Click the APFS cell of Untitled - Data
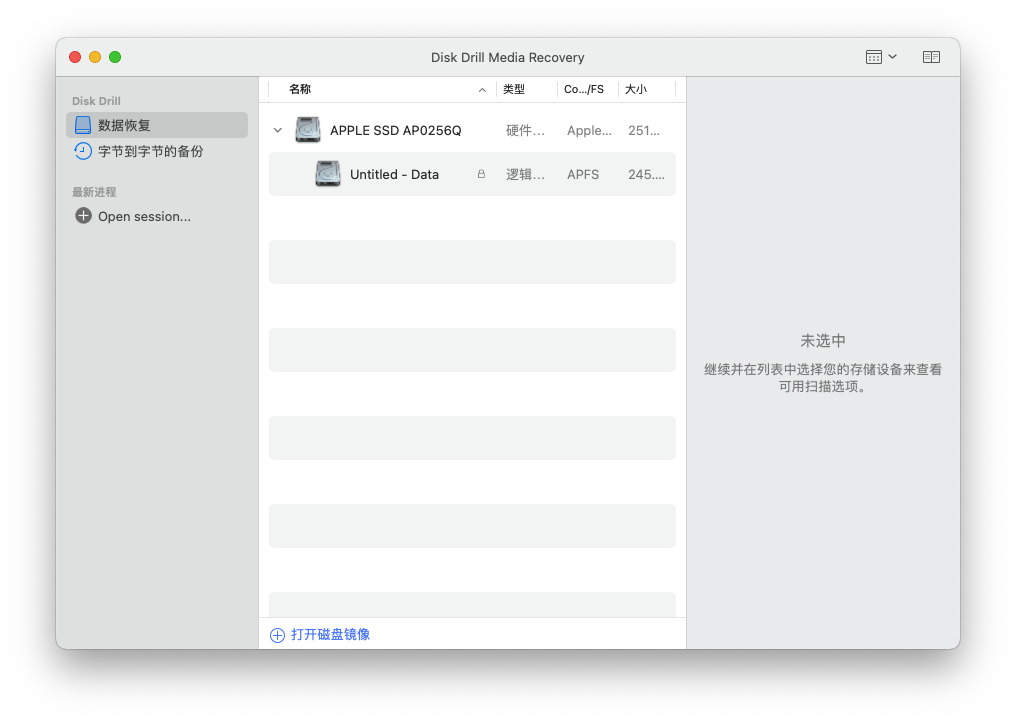This screenshot has height=723, width=1016. pyautogui.click(x=583, y=174)
